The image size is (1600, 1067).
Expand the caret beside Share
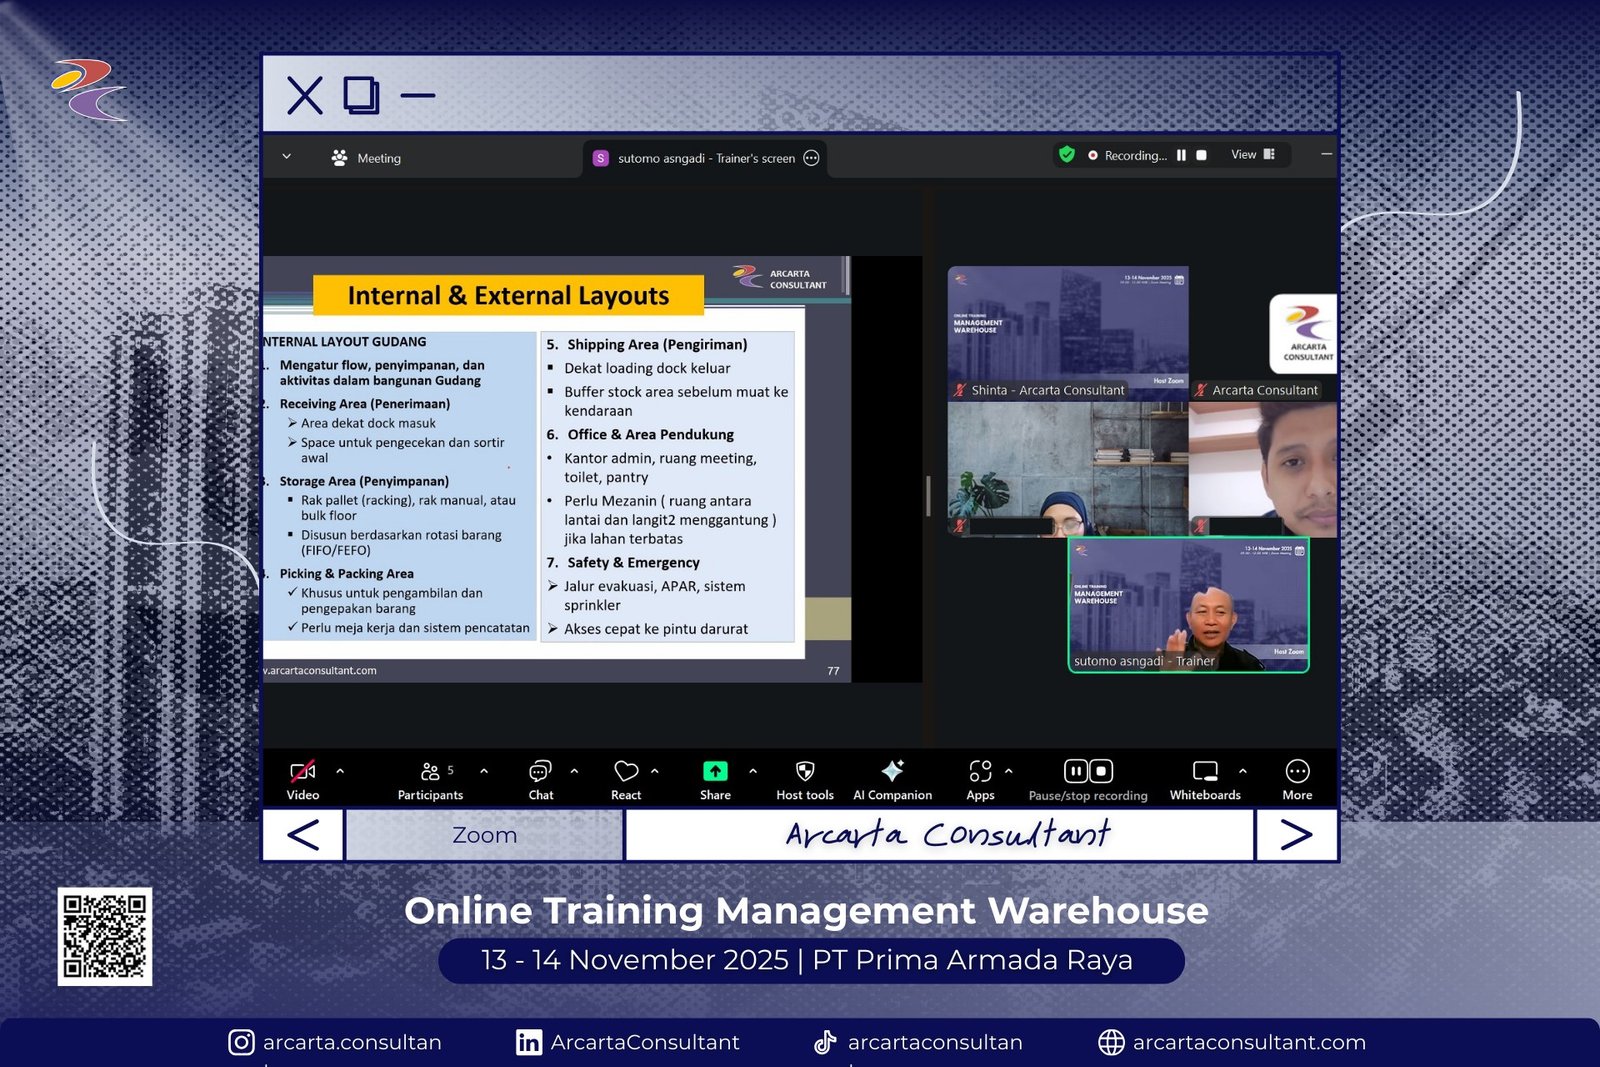[753, 771]
